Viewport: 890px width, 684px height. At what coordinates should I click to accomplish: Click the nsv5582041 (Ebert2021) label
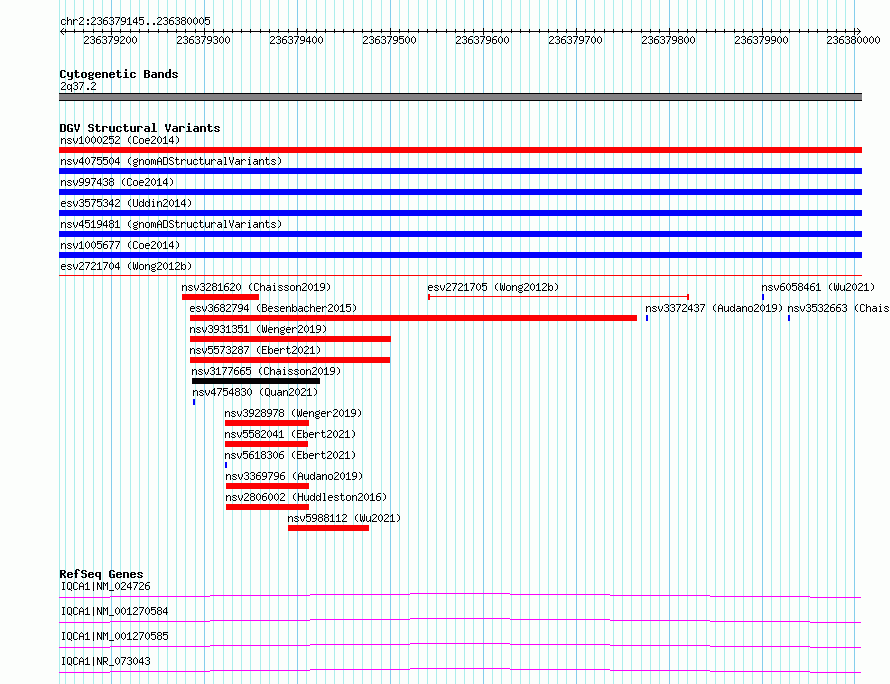(290, 434)
